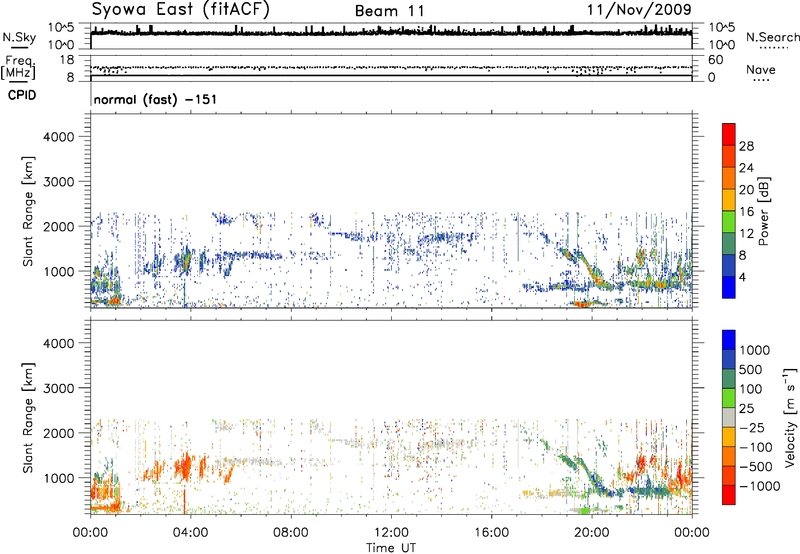Click the '-1000' value on Velocity colorbar
Viewport: 800px width, 554px height.
(x=760, y=486)
